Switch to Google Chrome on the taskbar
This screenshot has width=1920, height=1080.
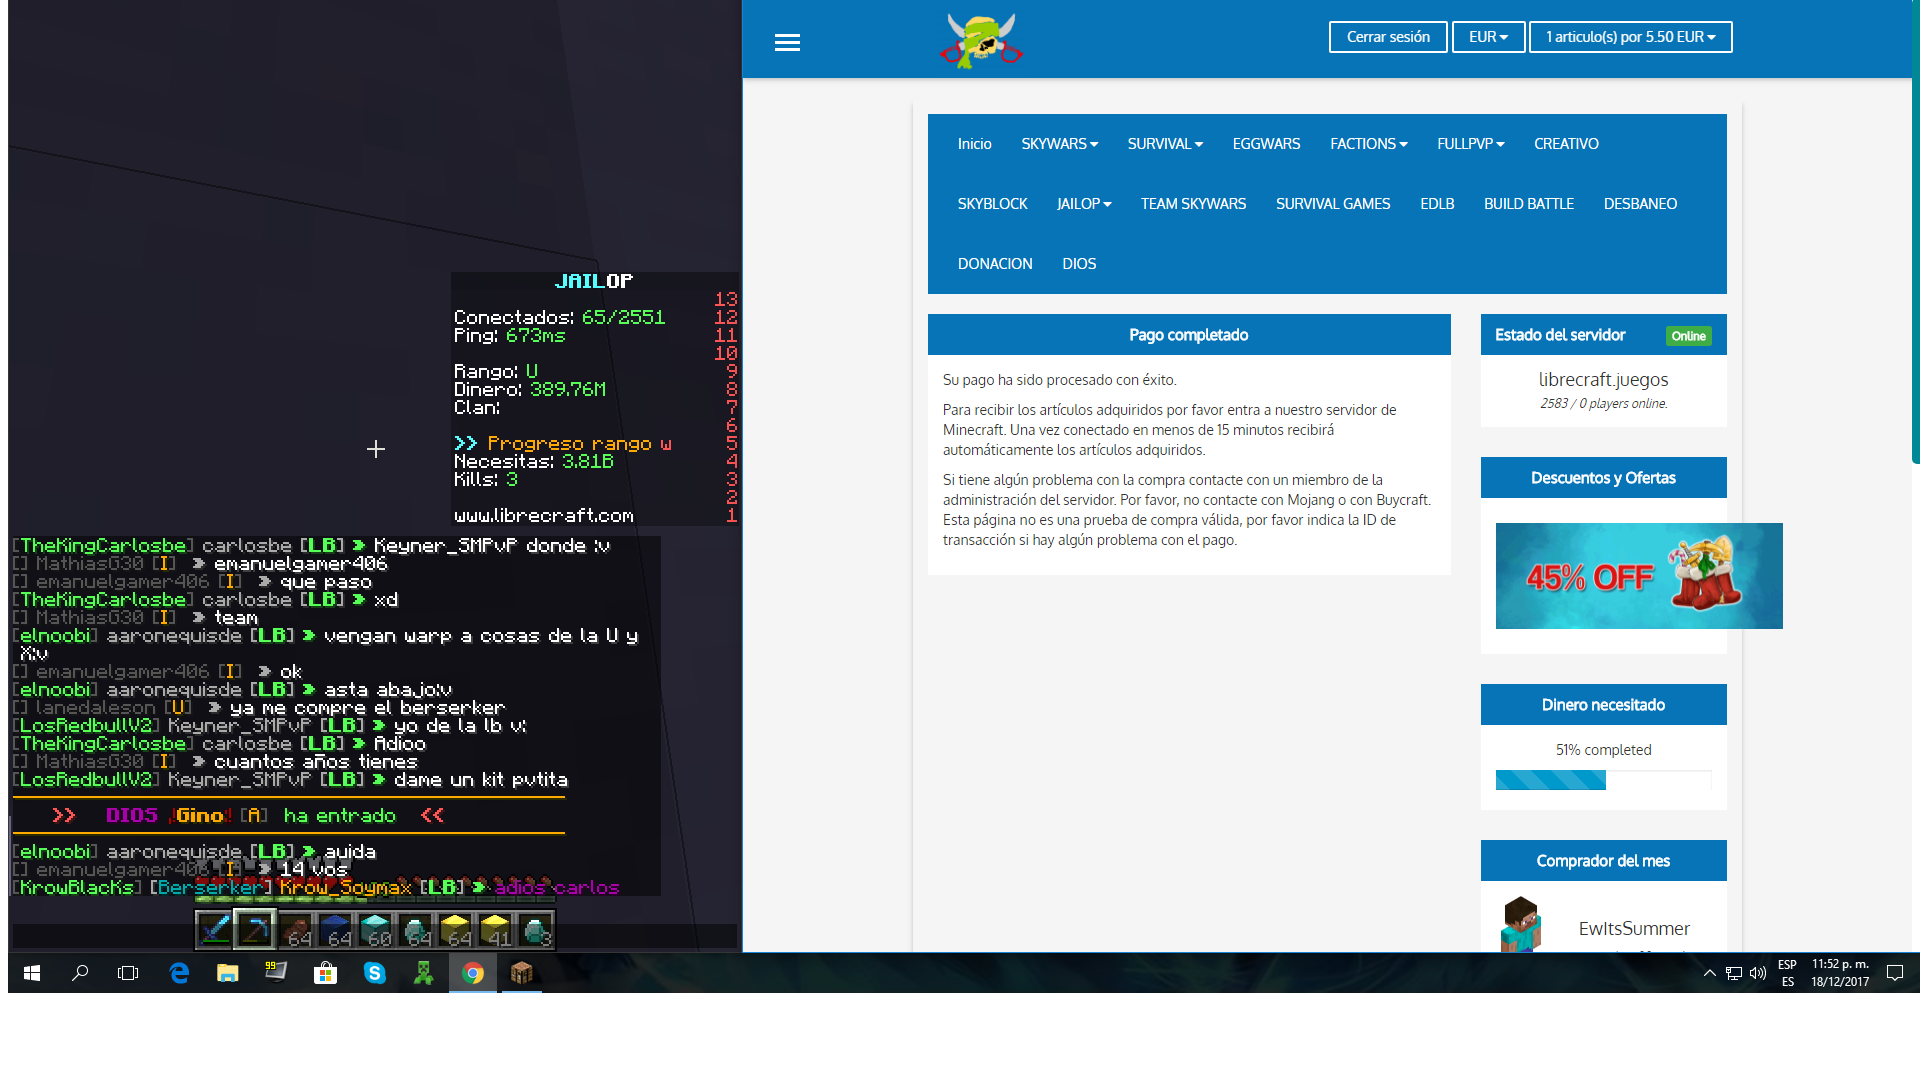(473, 973)
